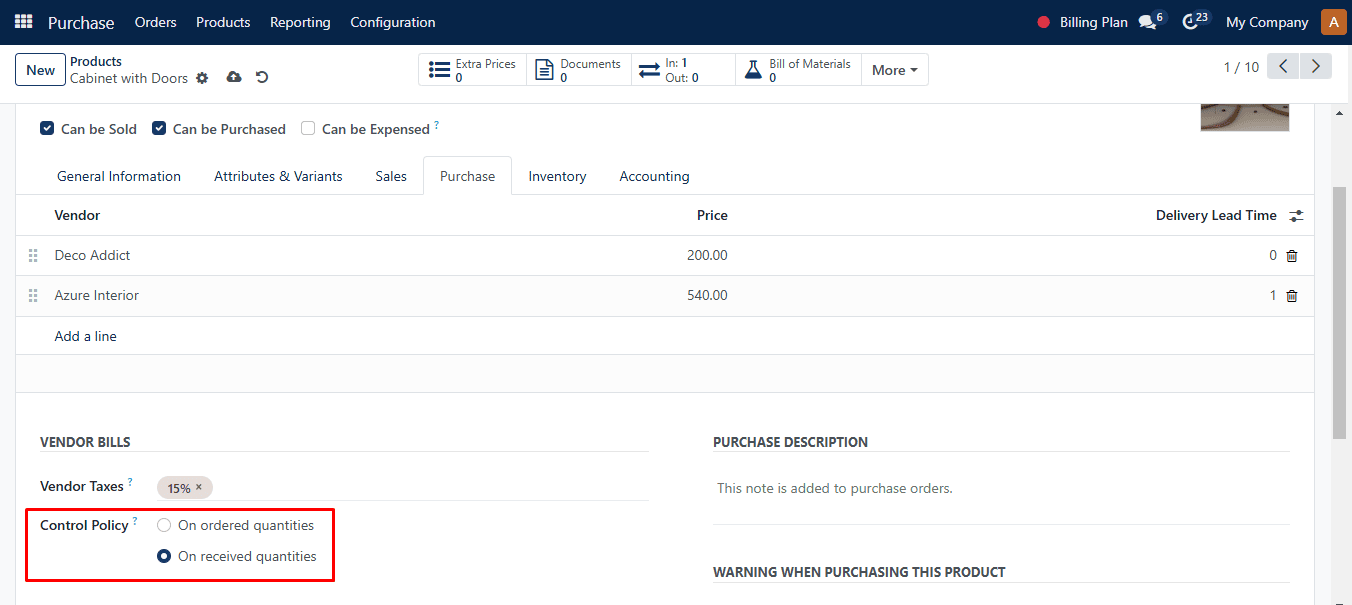Screen dimensions: 1352x605
Task: Open the Documents stat button
Action: pyautogui.click(x=579, y=70)
